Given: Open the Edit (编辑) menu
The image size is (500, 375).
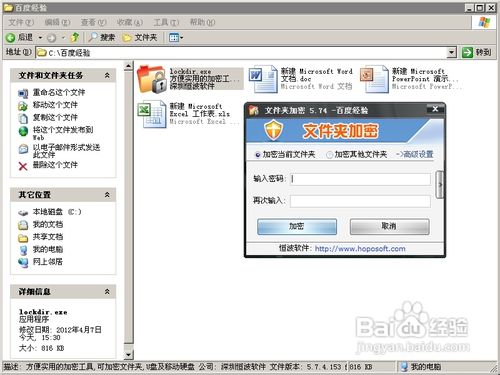Looking at the screenshot, I should [57, 22].
